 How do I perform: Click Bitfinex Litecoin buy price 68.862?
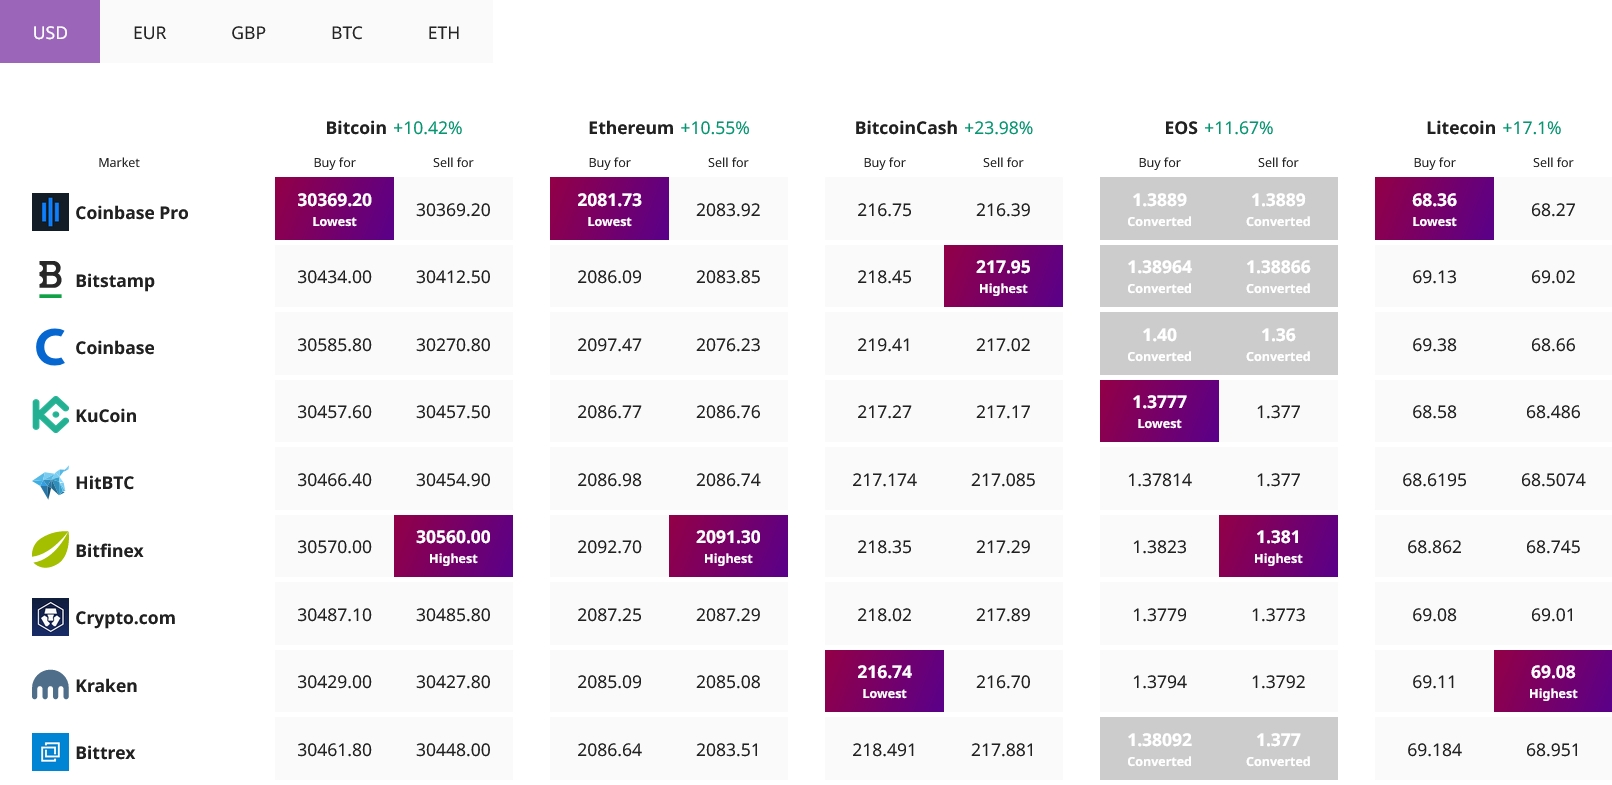pos(1434,546)
